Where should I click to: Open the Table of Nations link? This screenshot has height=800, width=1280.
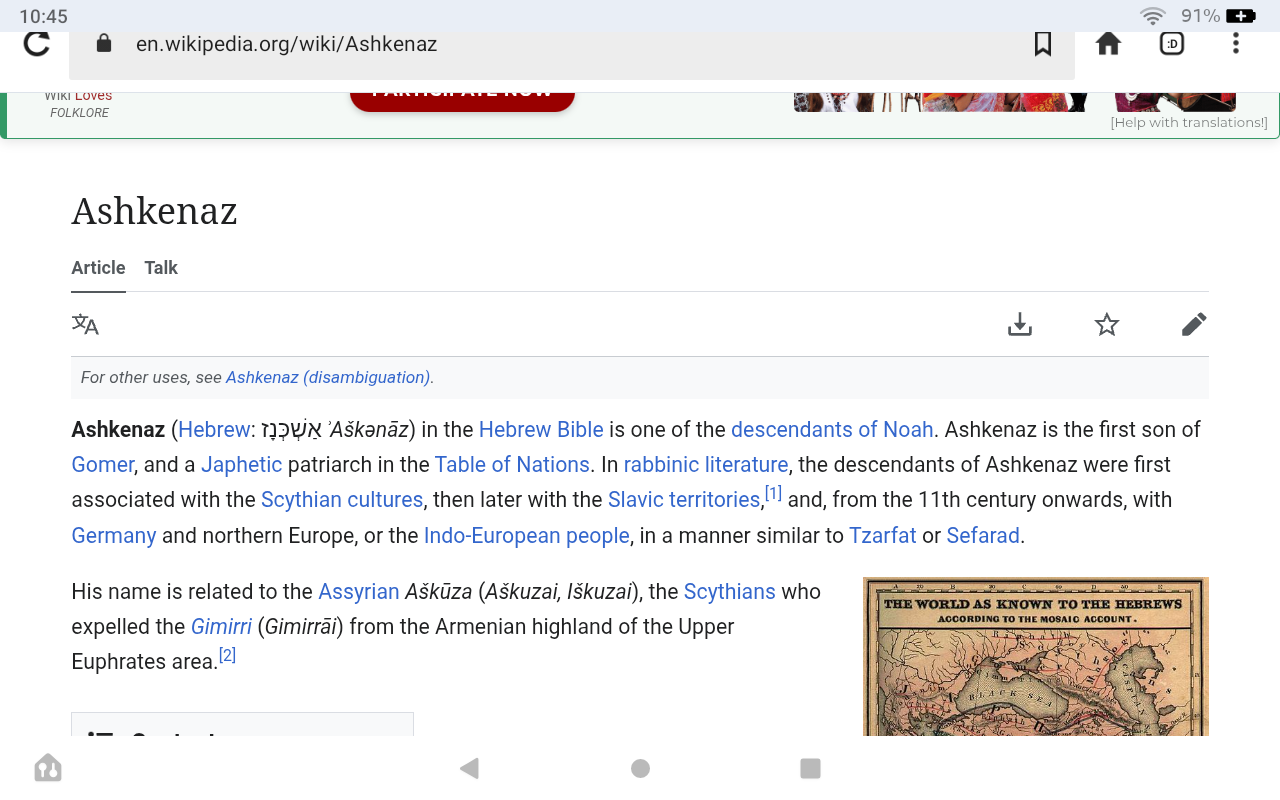click(512, 465)
